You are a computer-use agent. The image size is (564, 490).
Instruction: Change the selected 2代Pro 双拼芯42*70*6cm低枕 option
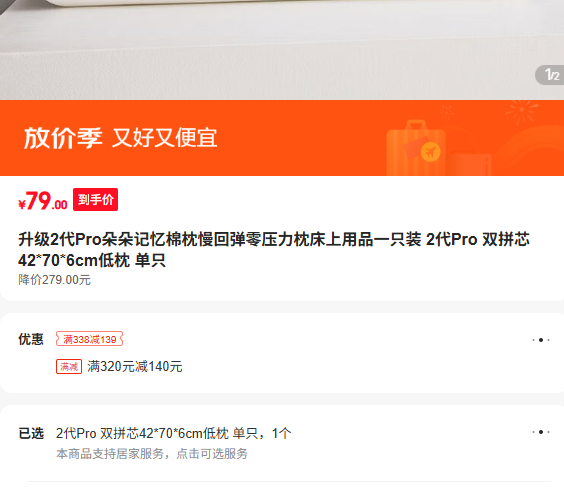pos(173,434)
